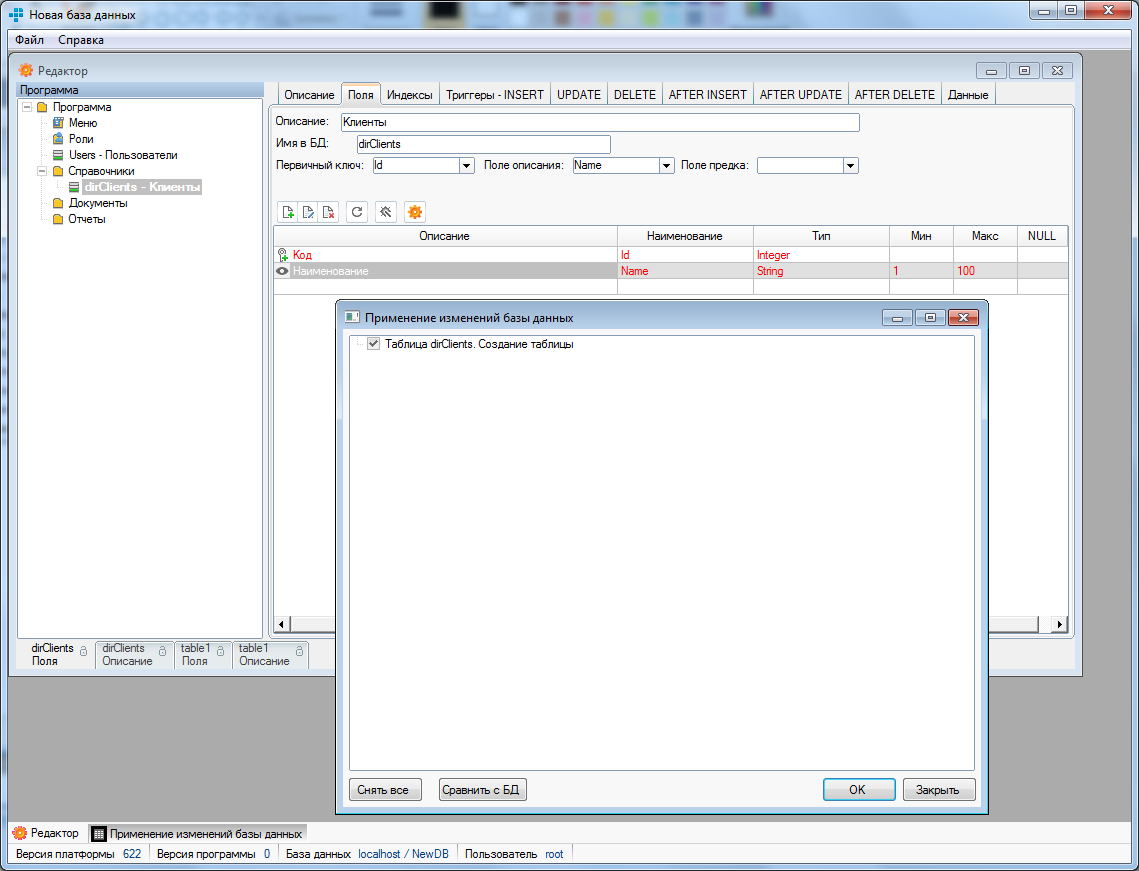Select the Роли item in program tree

pyautogui.click(x=81, y=139)
